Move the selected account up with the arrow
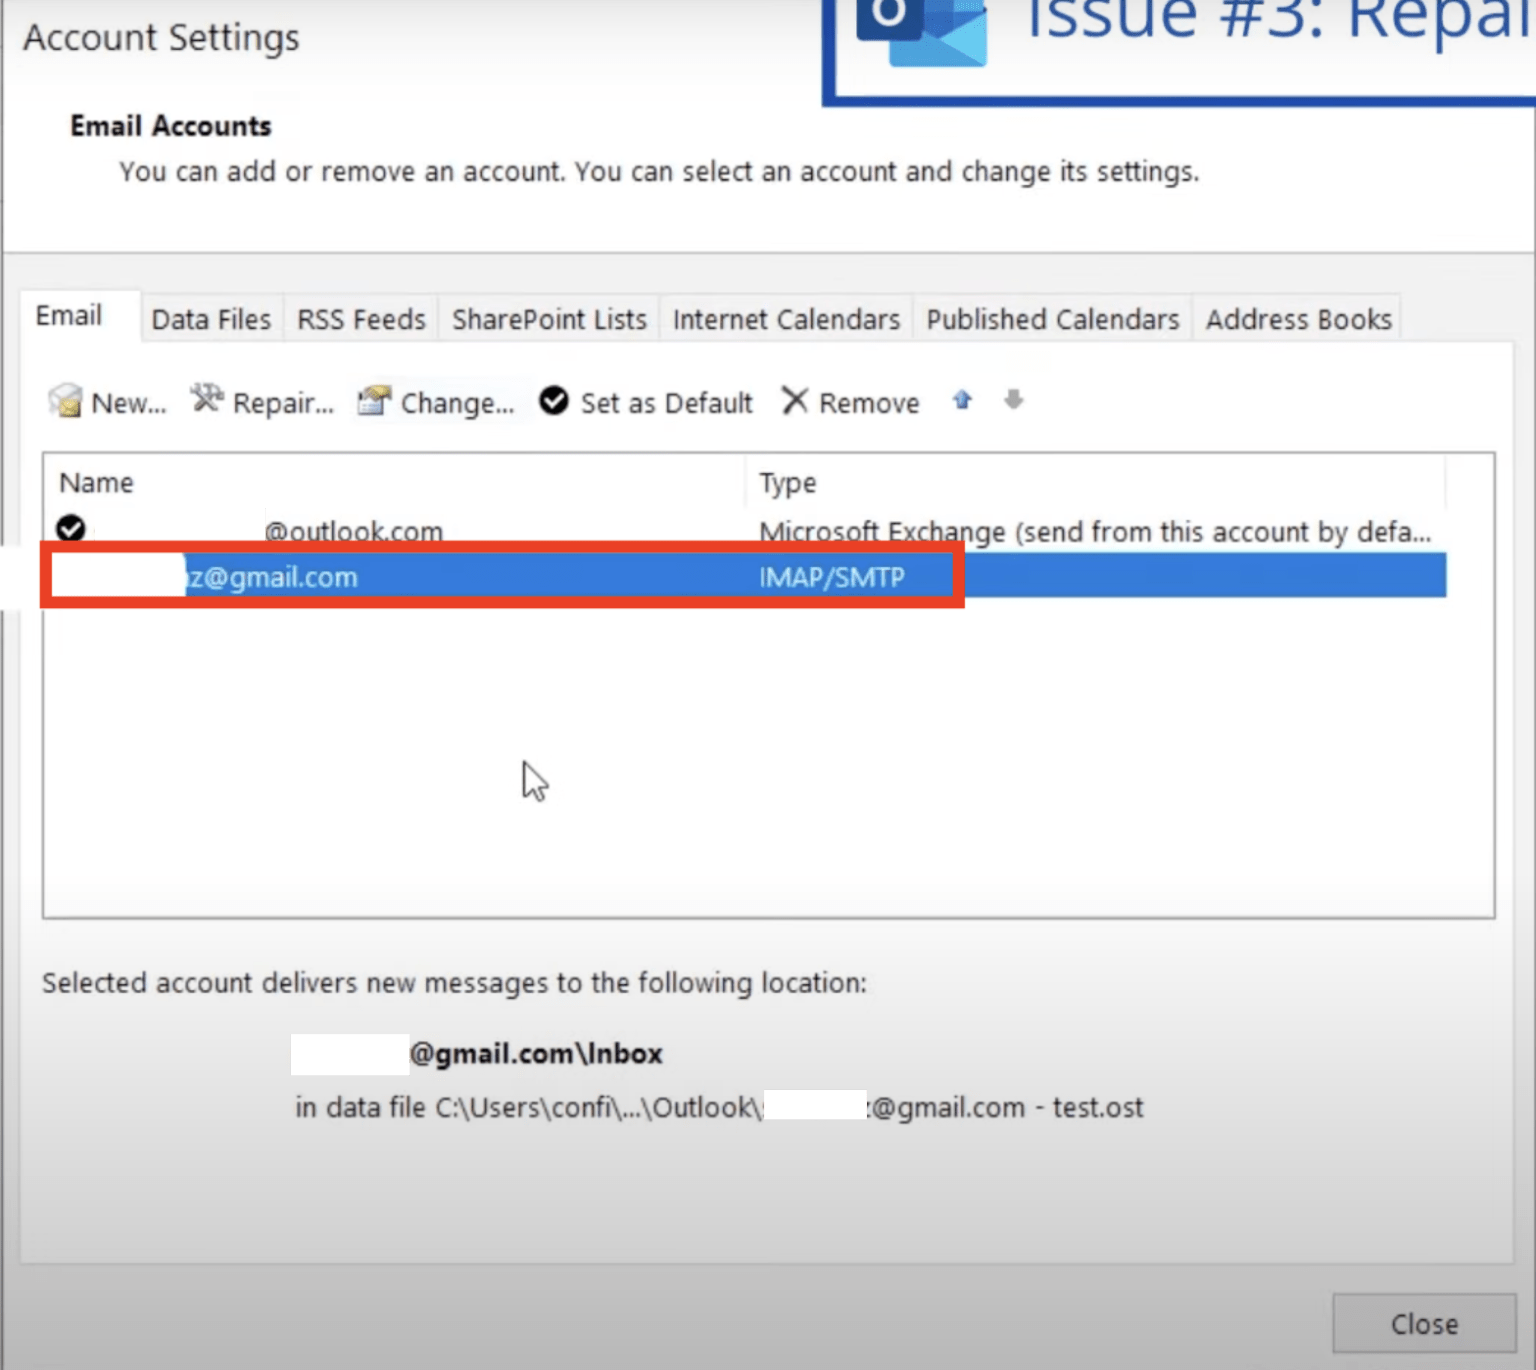The image size is (1536, 1370). (x=961, y=400)
